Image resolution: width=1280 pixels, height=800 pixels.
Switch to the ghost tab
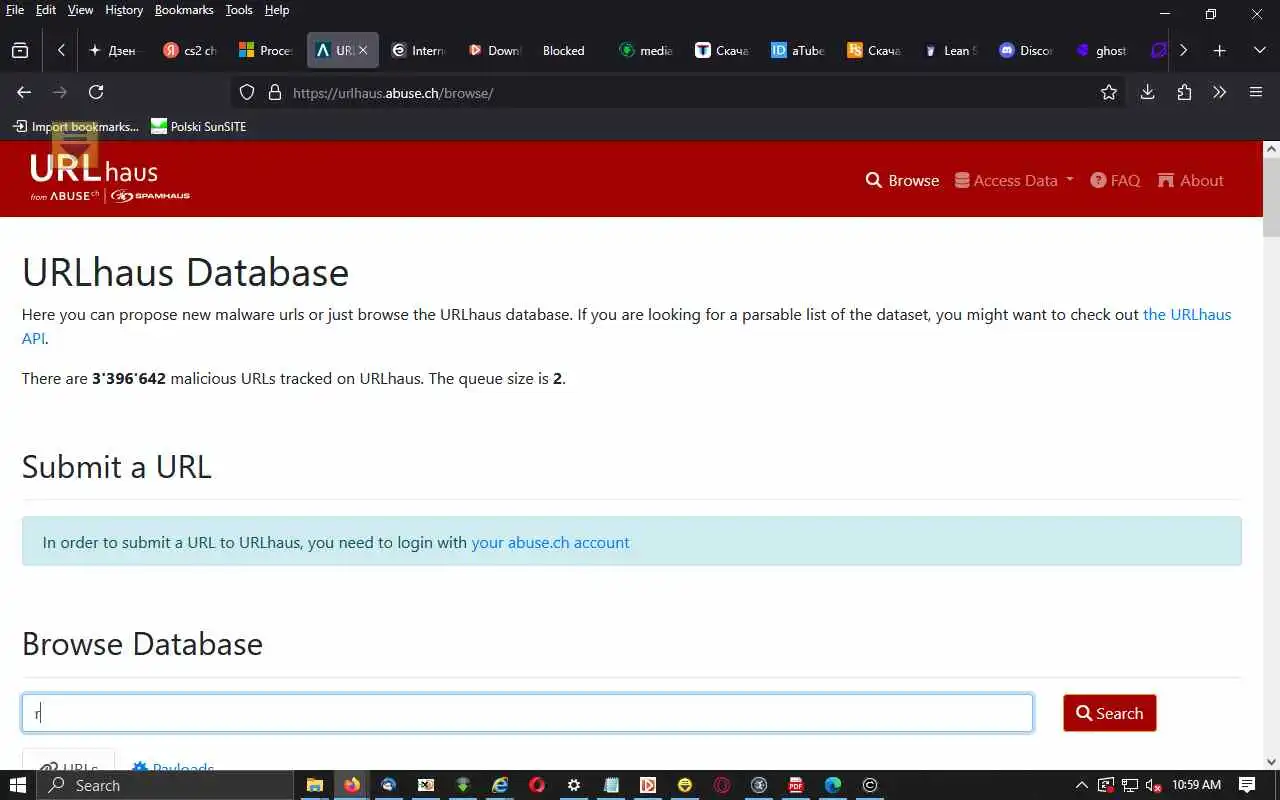coord(1102,50)
